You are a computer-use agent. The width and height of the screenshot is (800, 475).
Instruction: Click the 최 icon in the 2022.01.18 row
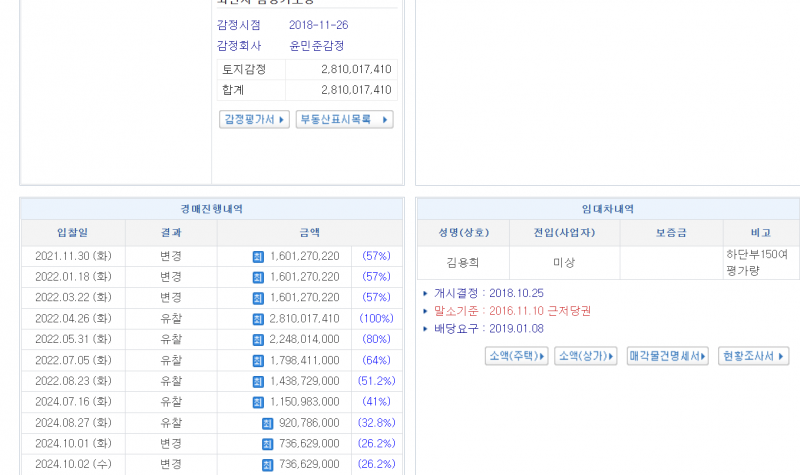[x=258, y=277]
